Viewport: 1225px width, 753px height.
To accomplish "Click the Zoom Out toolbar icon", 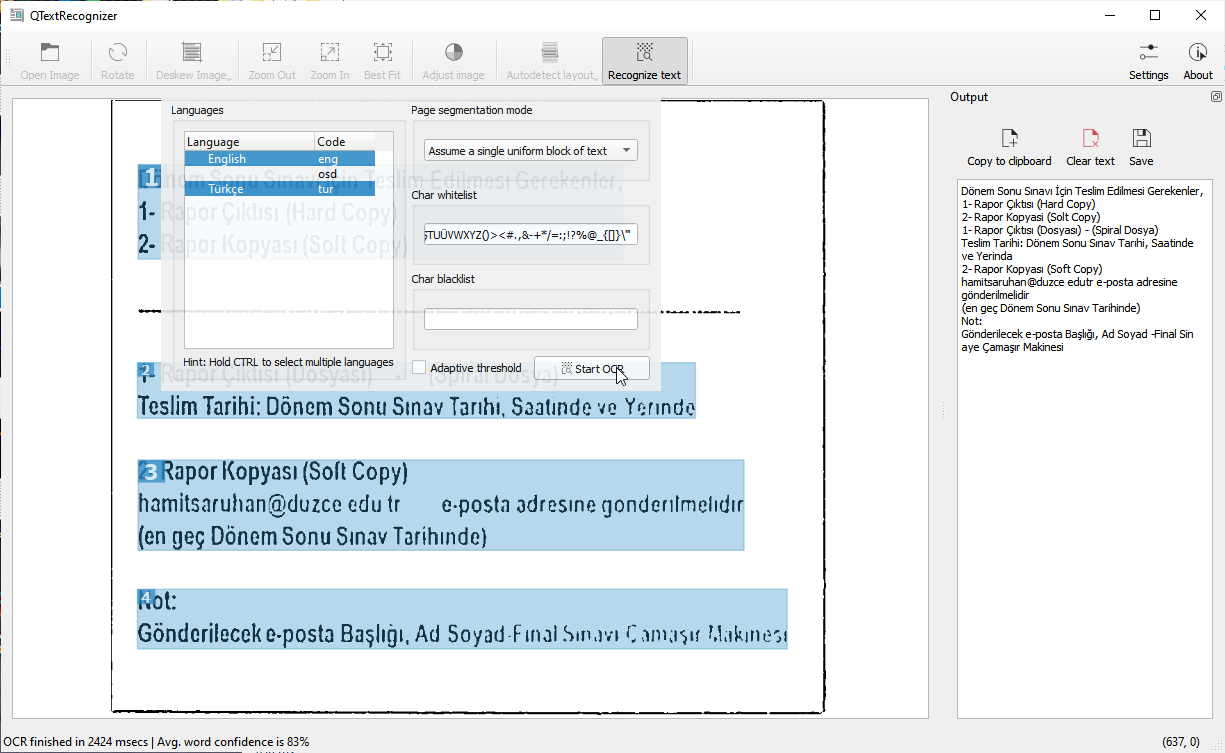I will (272, 52).
